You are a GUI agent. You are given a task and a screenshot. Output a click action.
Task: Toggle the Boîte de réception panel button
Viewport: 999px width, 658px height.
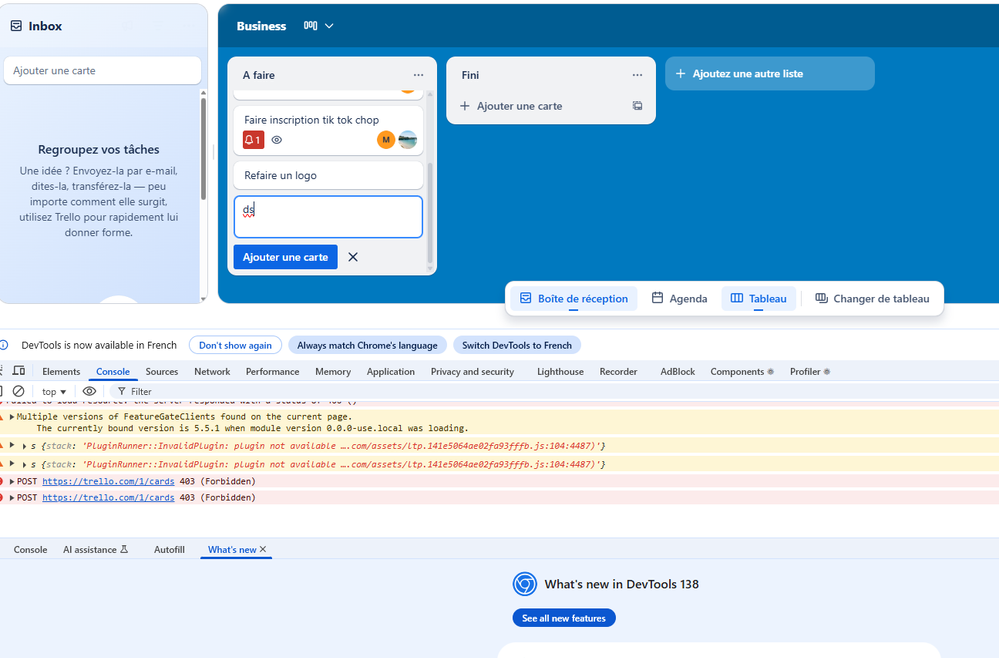point(574,298)
